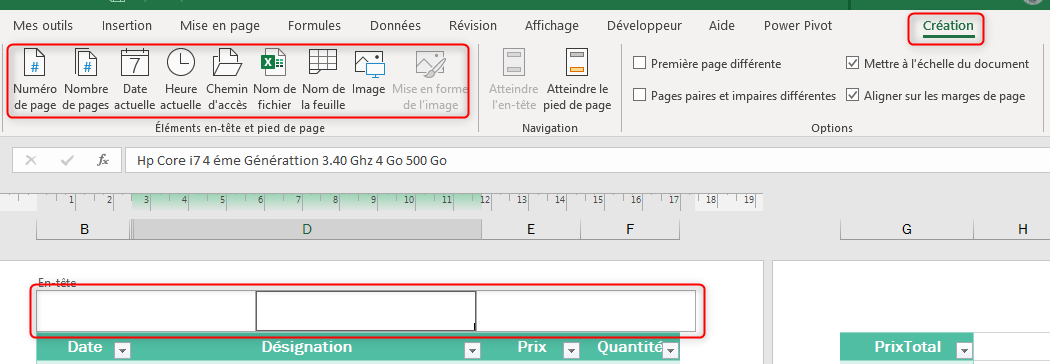Image resolution: width=1050 pixels, height=364 pixels.
Task: Go to header with Atteindre l'en-tête
Action: (514, 80)
